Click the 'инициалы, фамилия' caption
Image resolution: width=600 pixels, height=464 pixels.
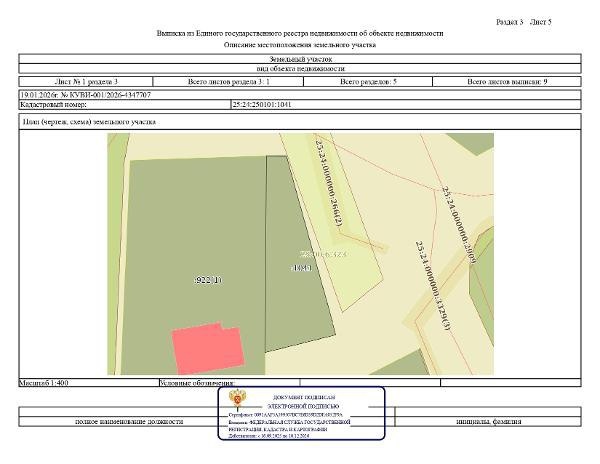click(x=489, y=422)
